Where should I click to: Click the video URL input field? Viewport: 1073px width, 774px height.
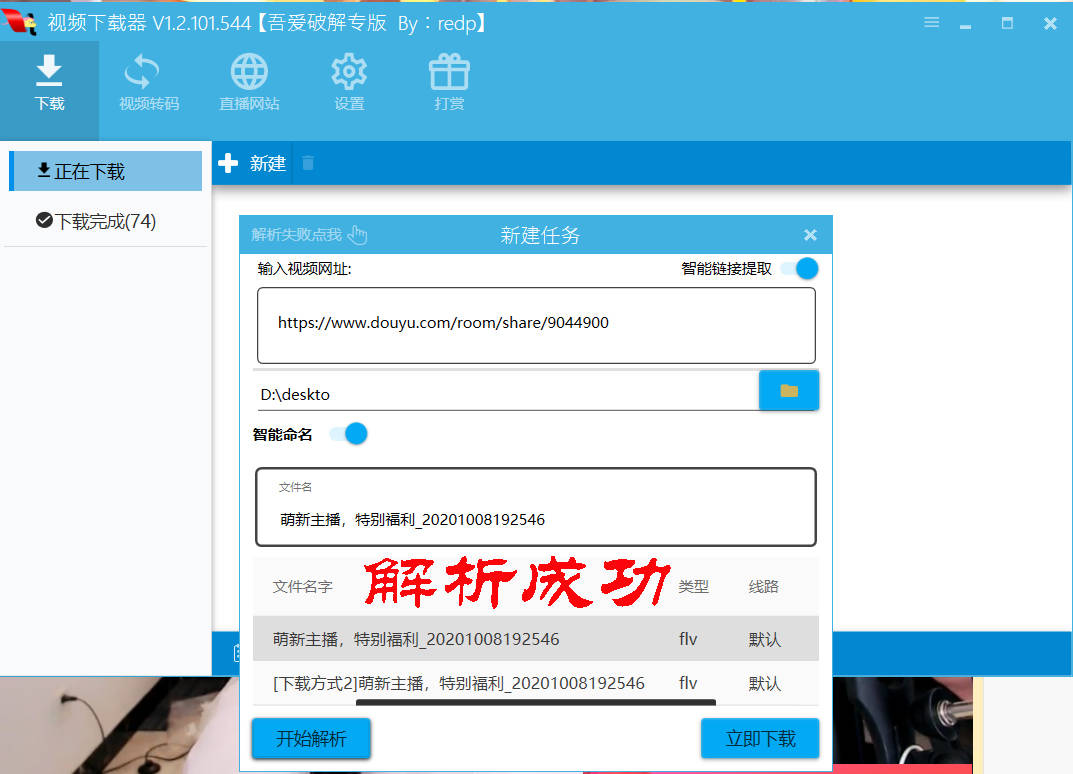(536, 325)
